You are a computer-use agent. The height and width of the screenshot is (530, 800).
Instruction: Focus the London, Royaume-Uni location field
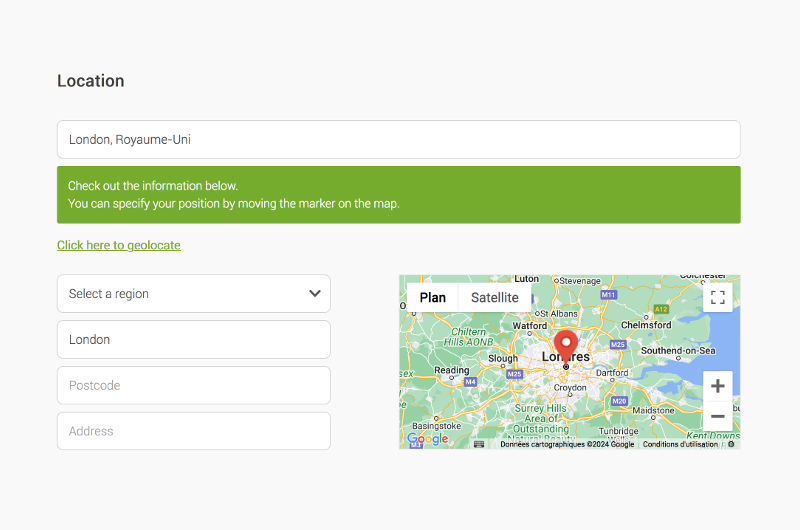(398, 140)
